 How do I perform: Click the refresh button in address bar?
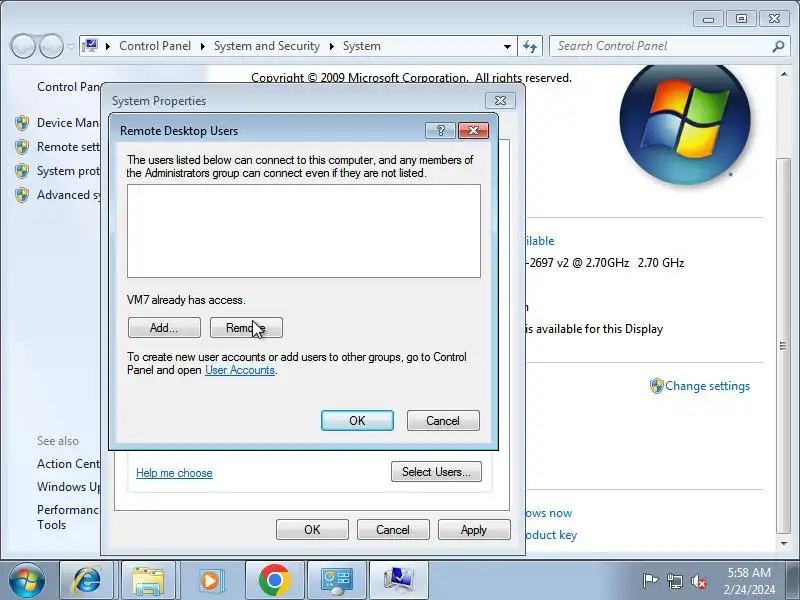point(530,46)
